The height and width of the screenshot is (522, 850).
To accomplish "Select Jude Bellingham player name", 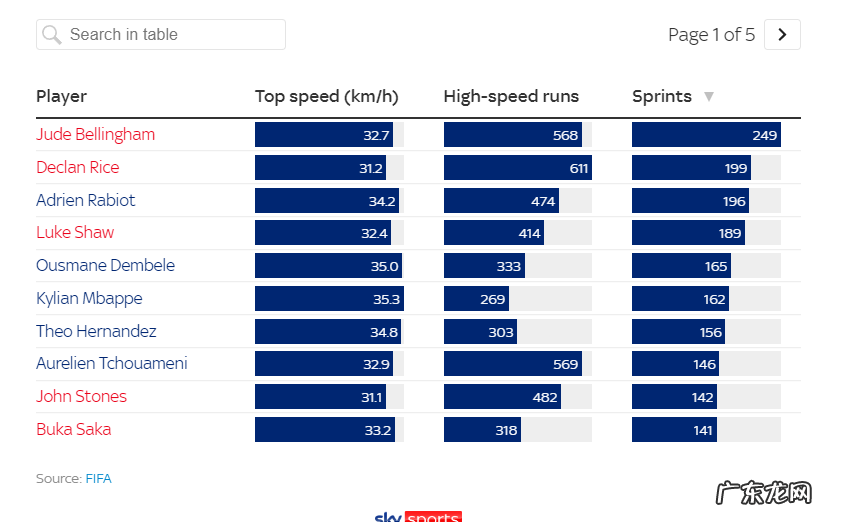I will tap(96, 135).
